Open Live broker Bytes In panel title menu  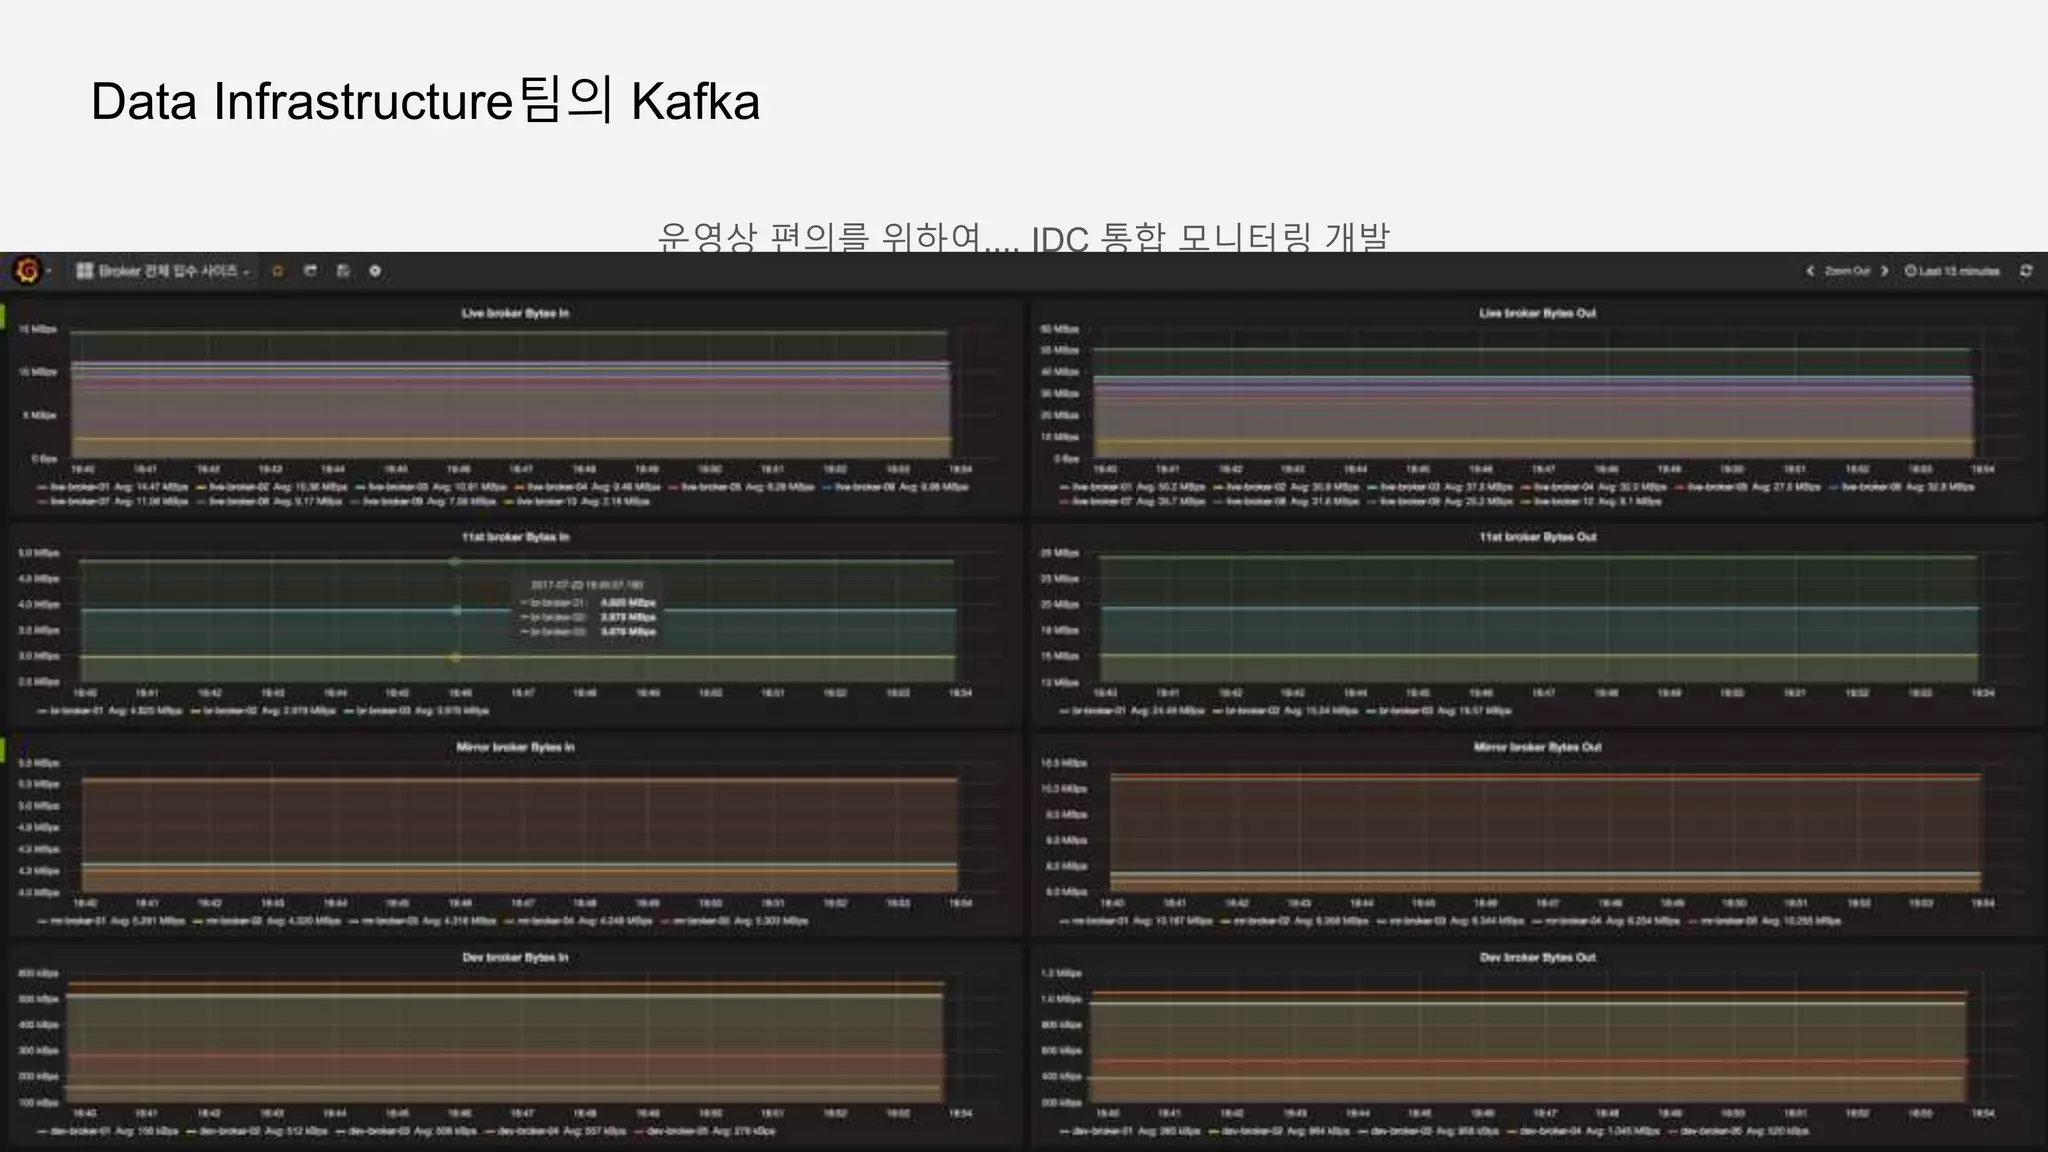[515, 313]
